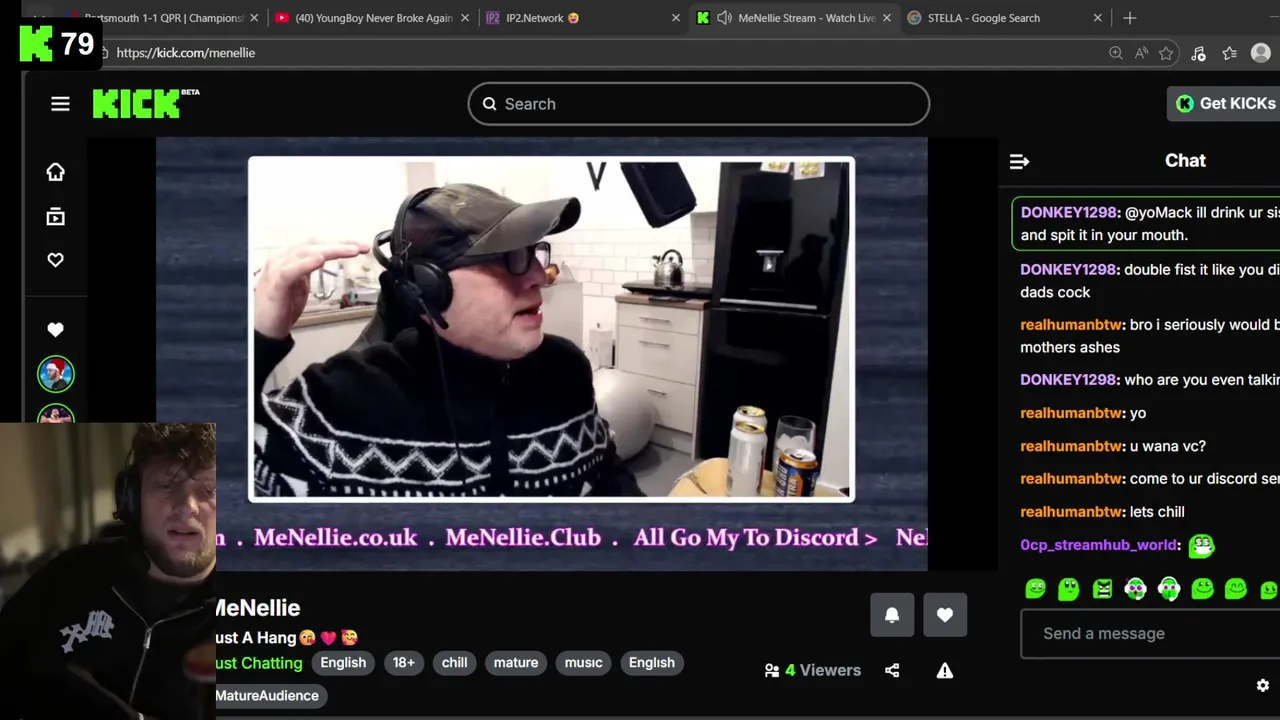
Task: Follow MeNellie using the heart button
Action: click(x=945, y=616)
